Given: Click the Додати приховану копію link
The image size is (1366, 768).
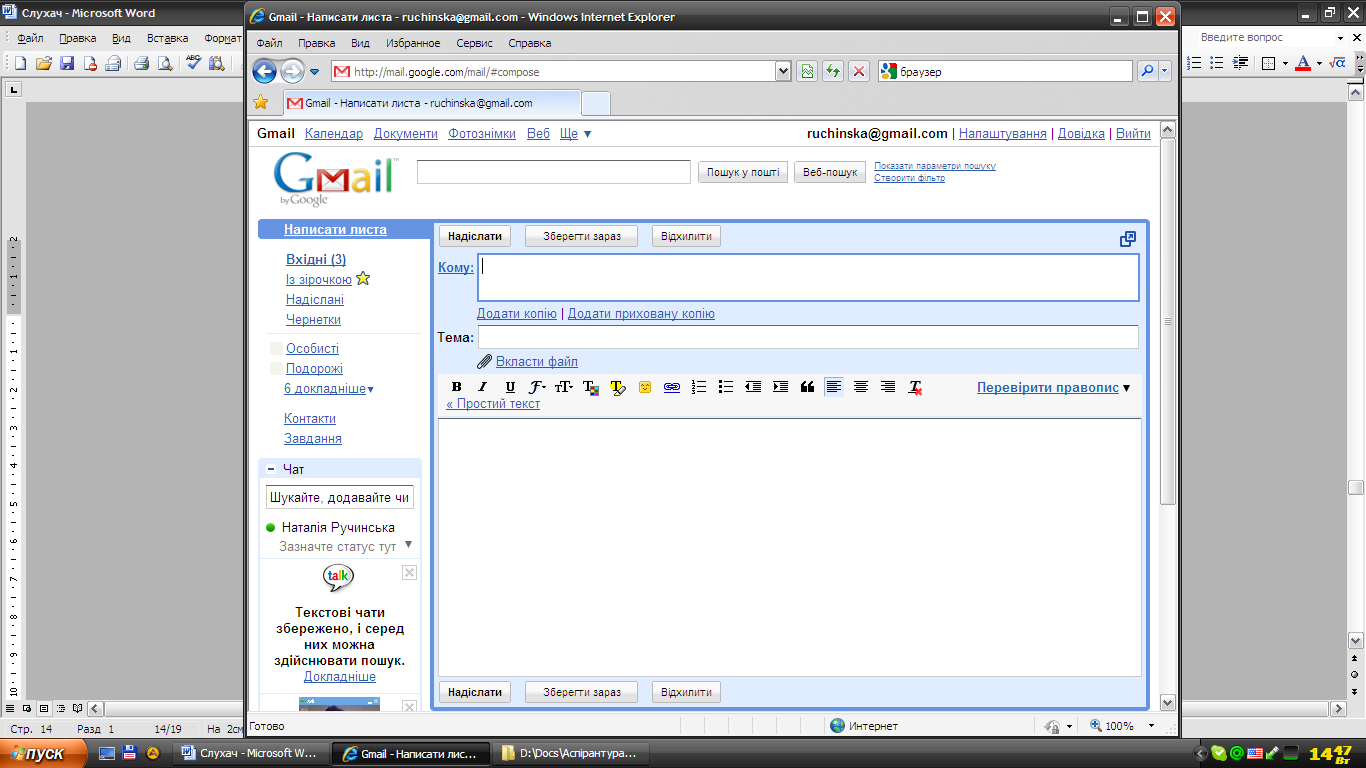Looking at the screenshot, I should point(641,314).
